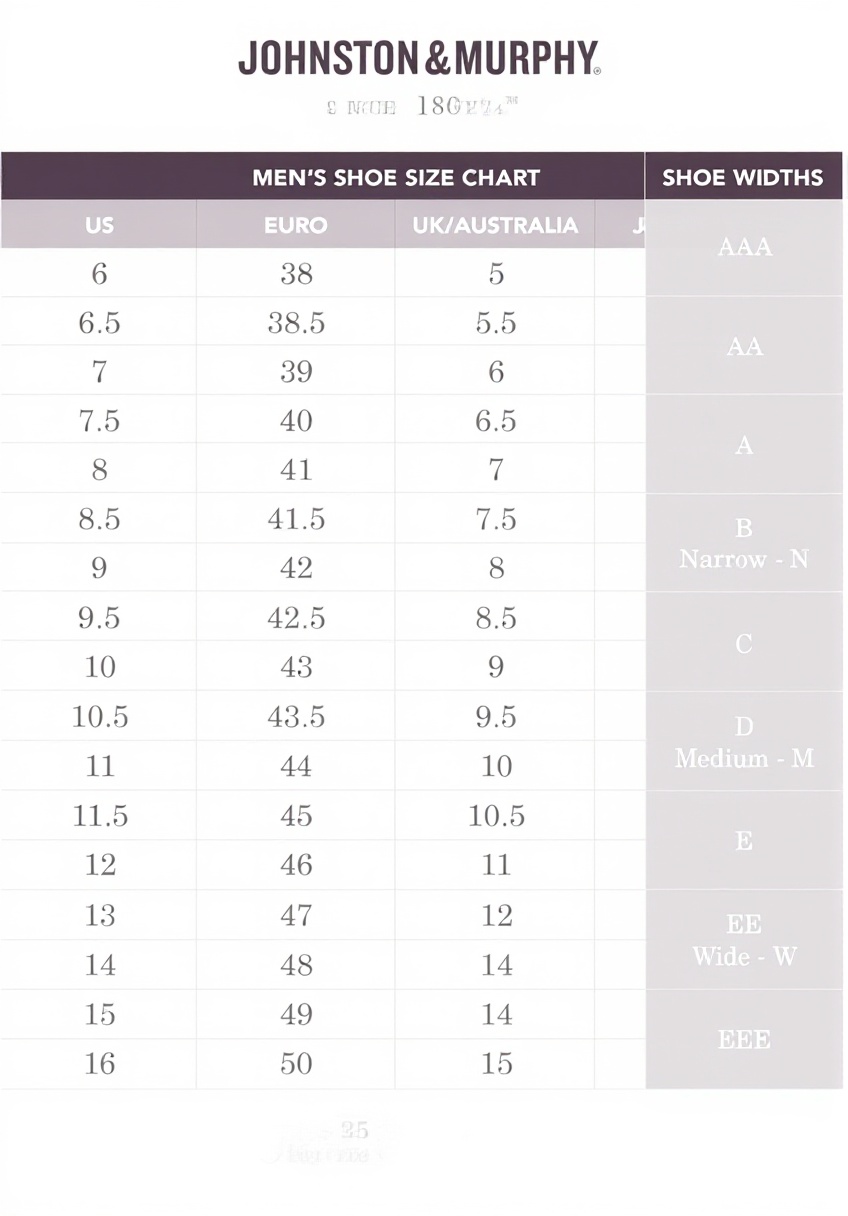Click US size 16 cell
This screenshot has width=848, height=1216.
pos(100,1064)
